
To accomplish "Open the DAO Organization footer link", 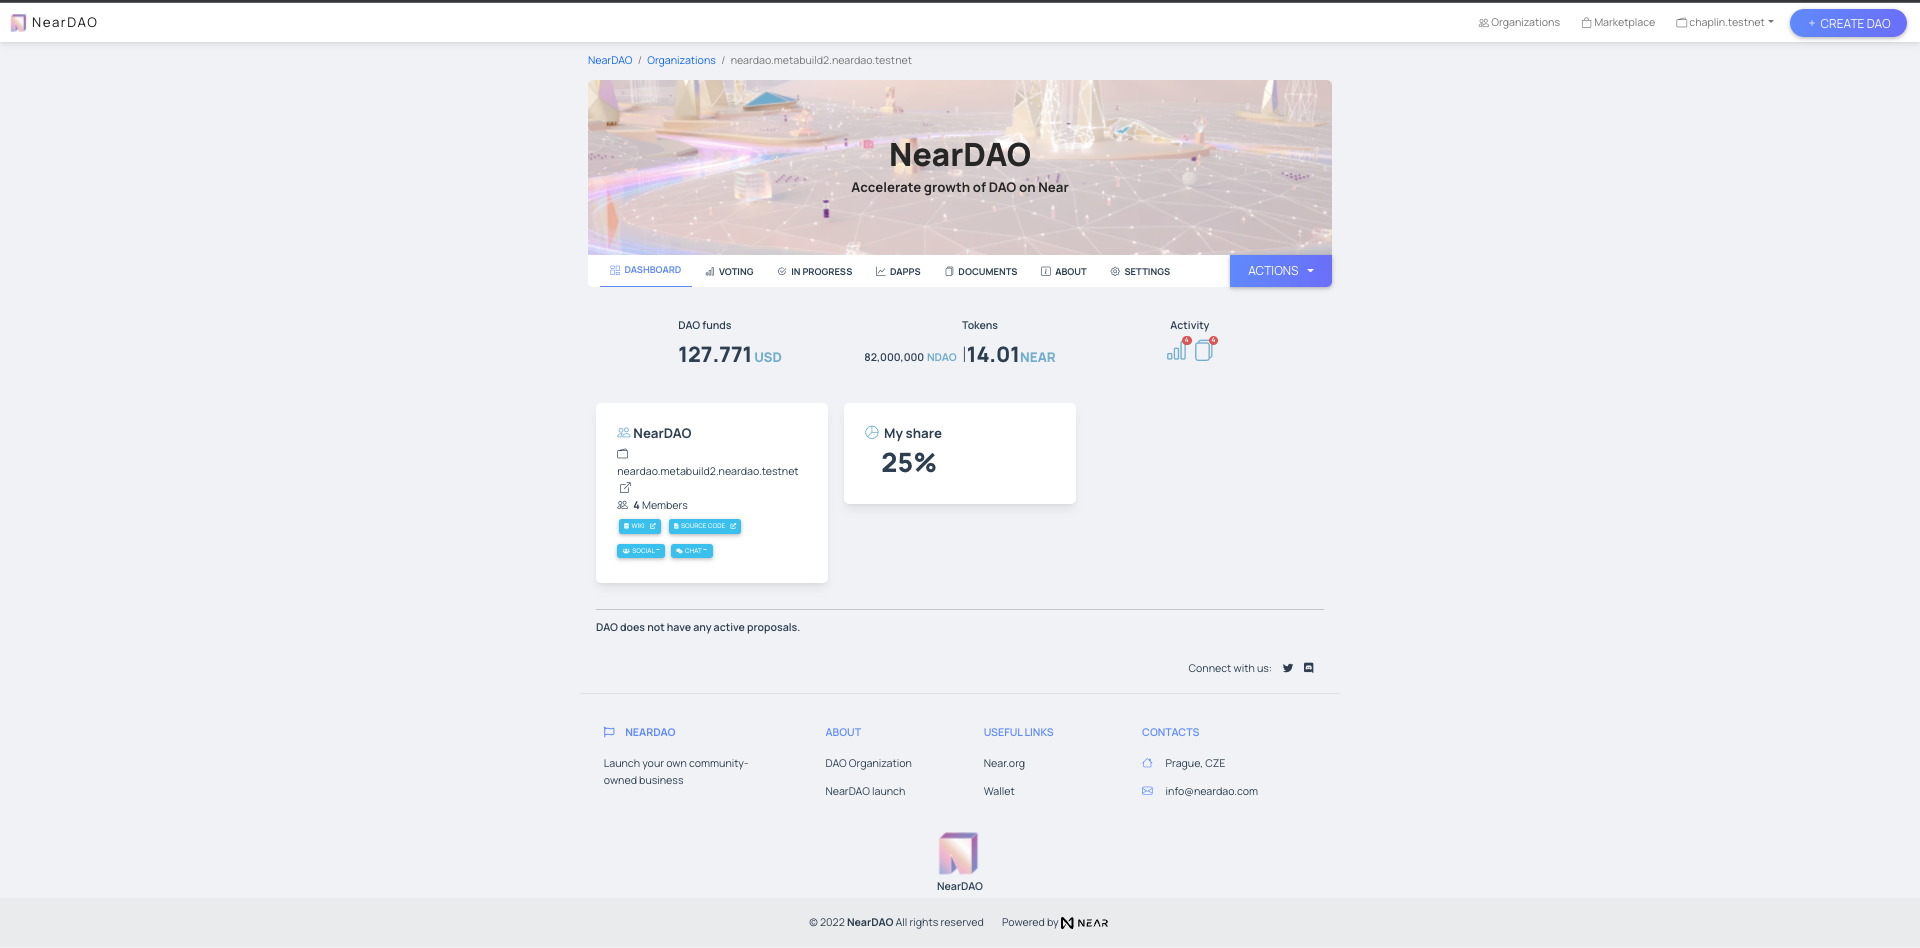I will point(868,764).
